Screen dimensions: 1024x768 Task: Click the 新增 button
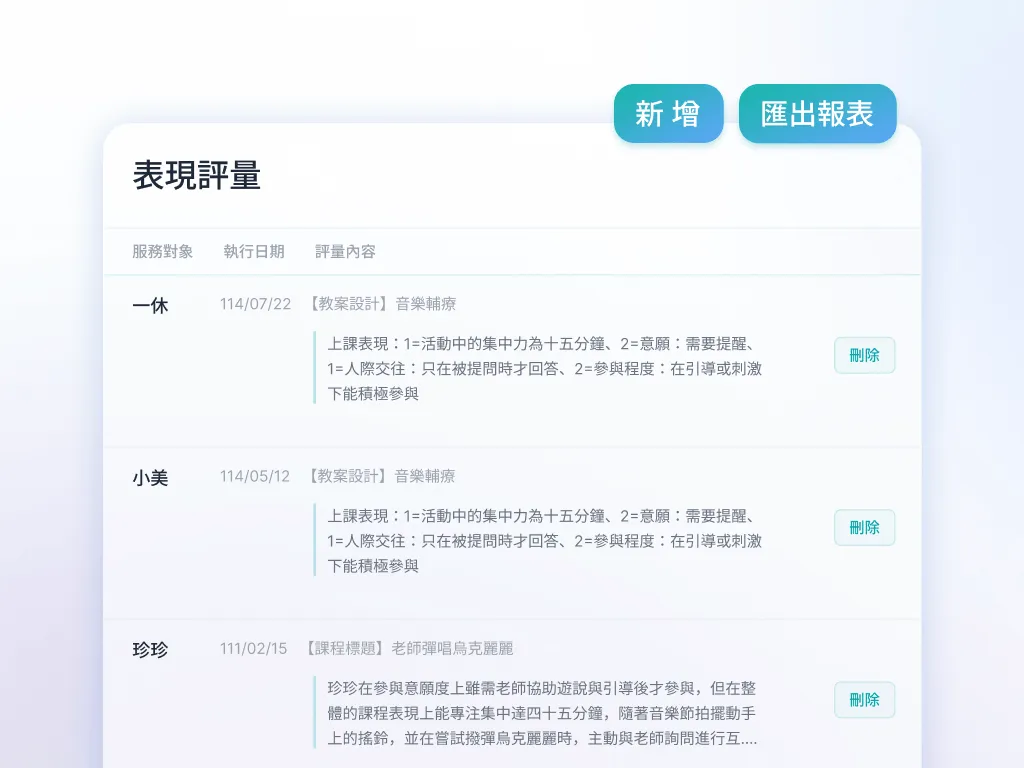click(x=668, y=114)
